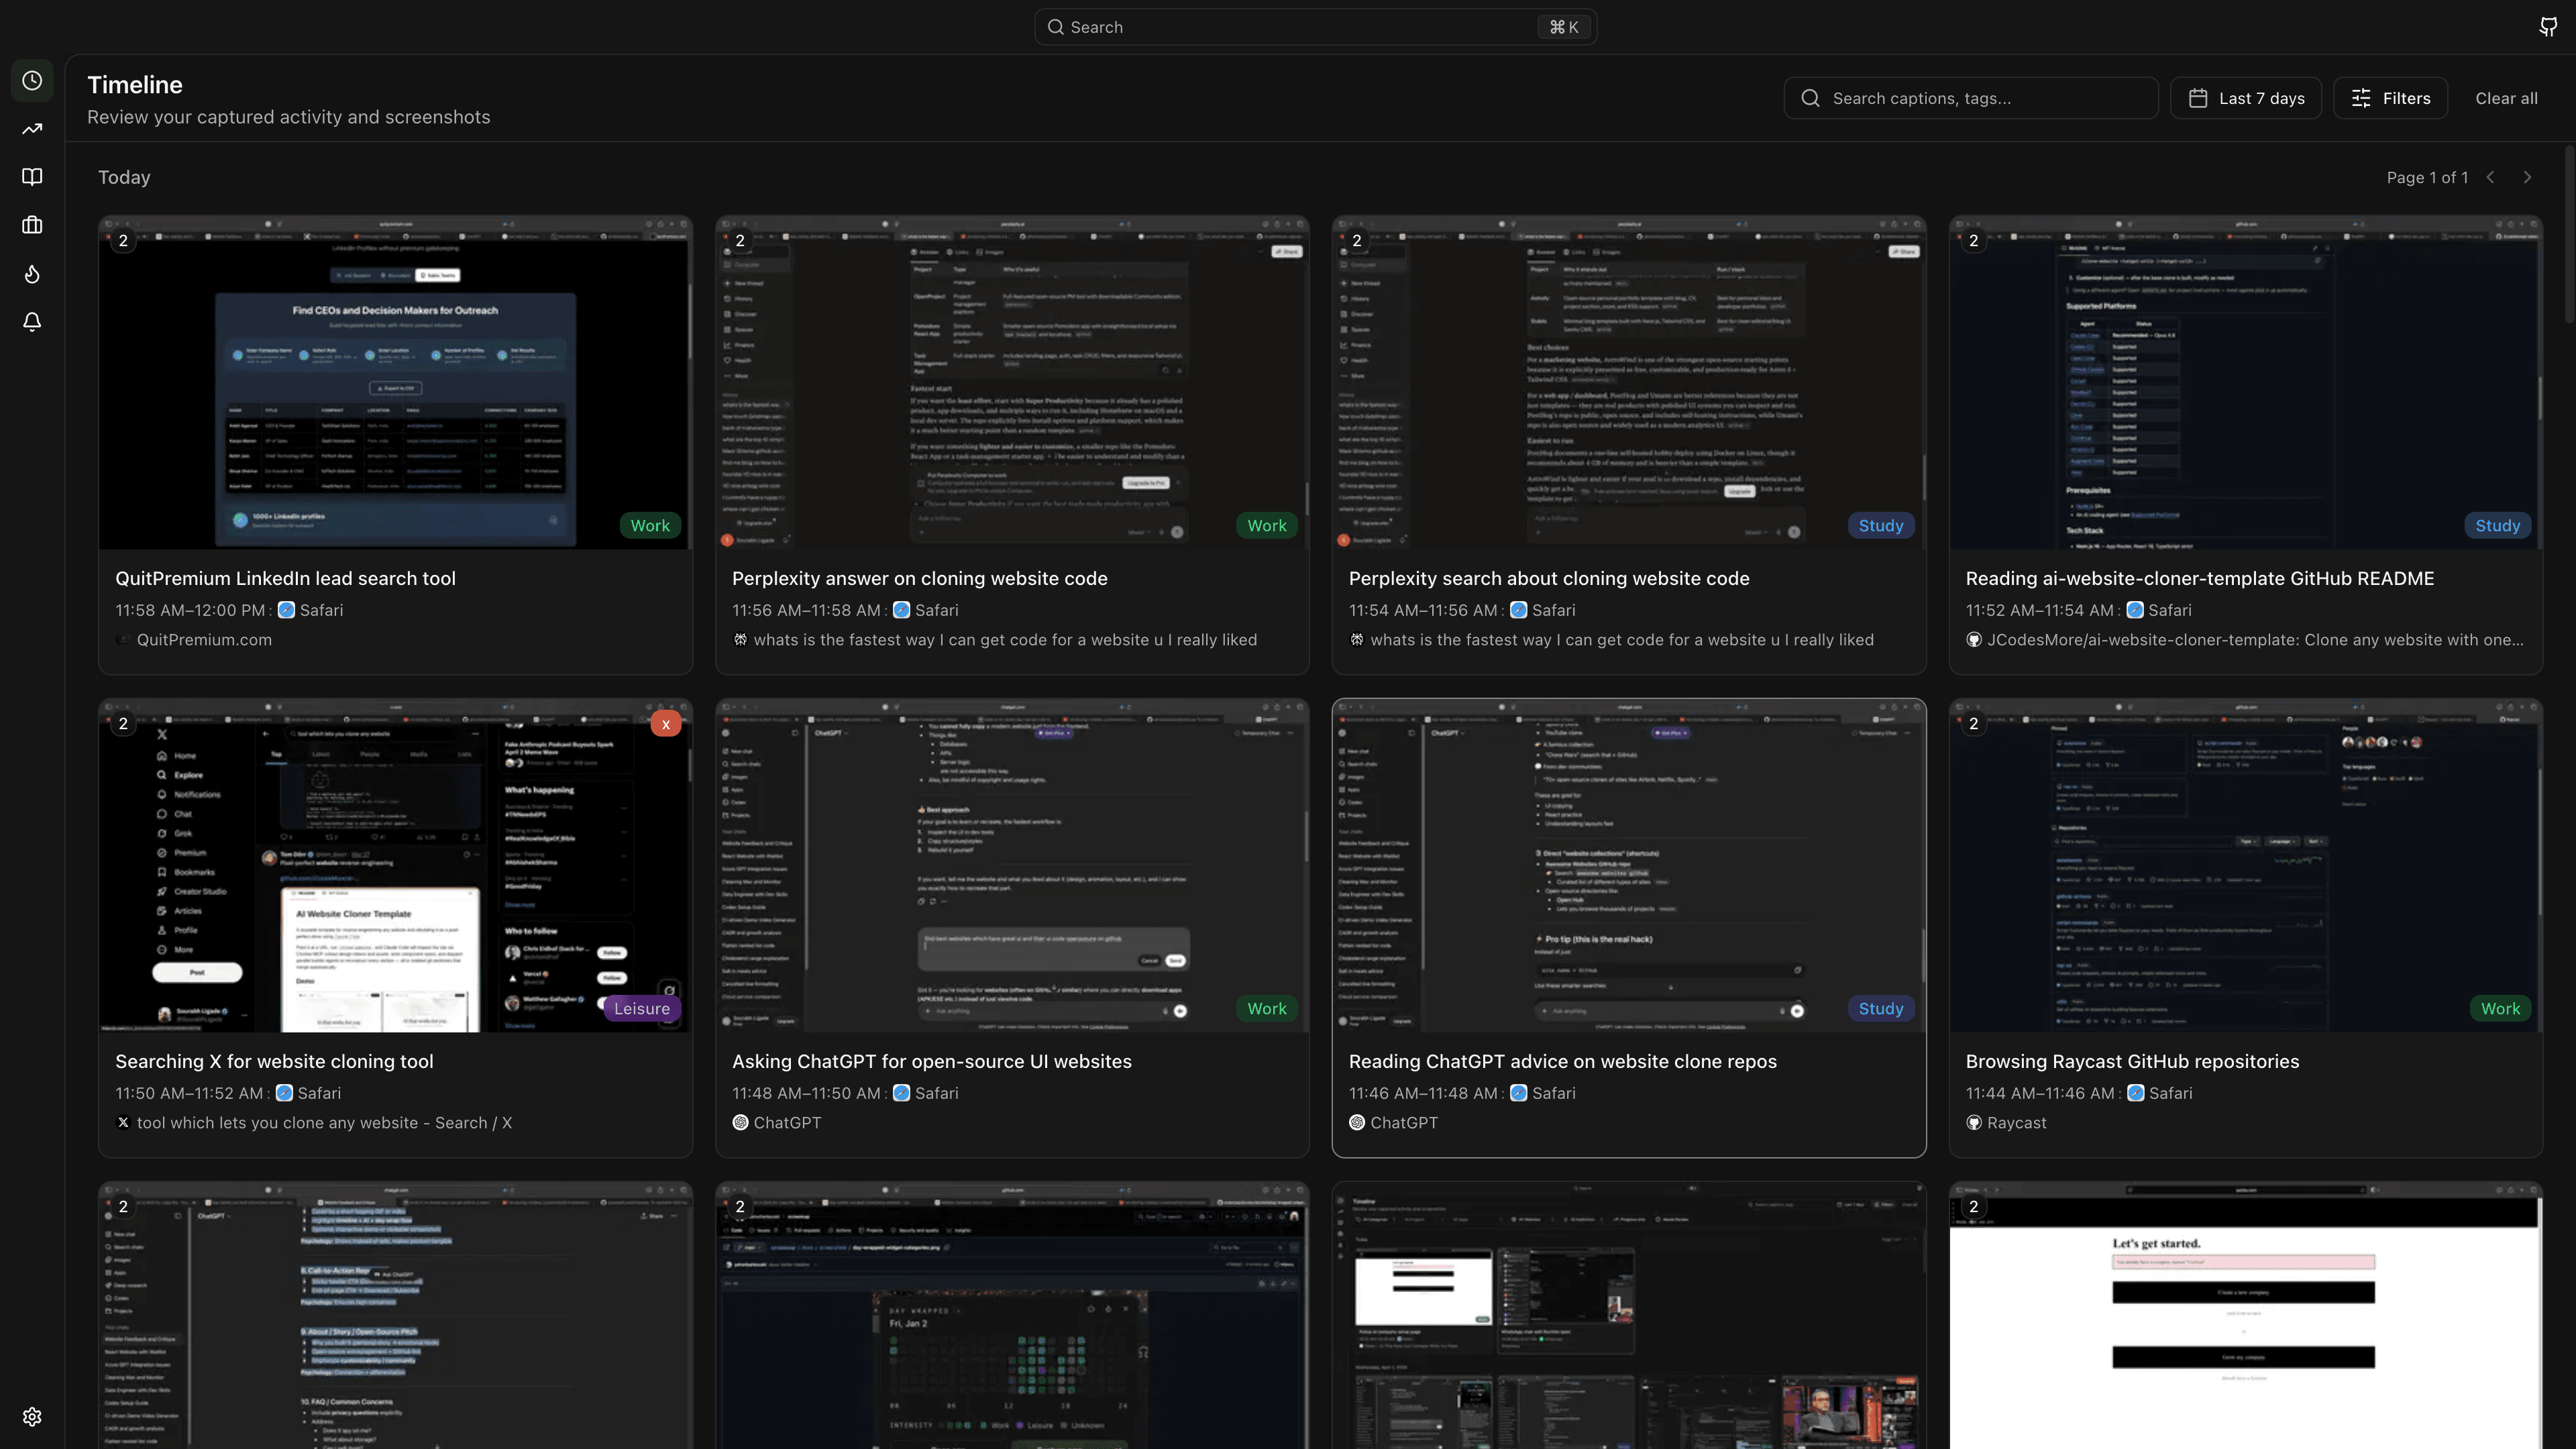Click 'Clear all' to reset filters
Screen dimensions: 2576x1449
pyautogui.click(x=2506, y=98)
